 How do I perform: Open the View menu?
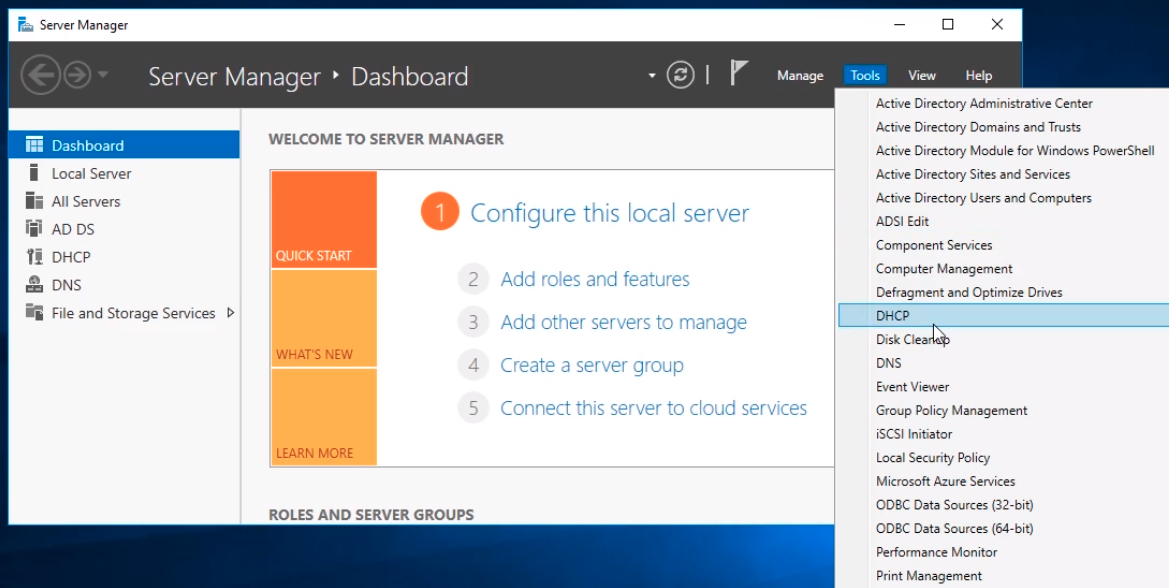pyautogui.click(x=921, y=76)
